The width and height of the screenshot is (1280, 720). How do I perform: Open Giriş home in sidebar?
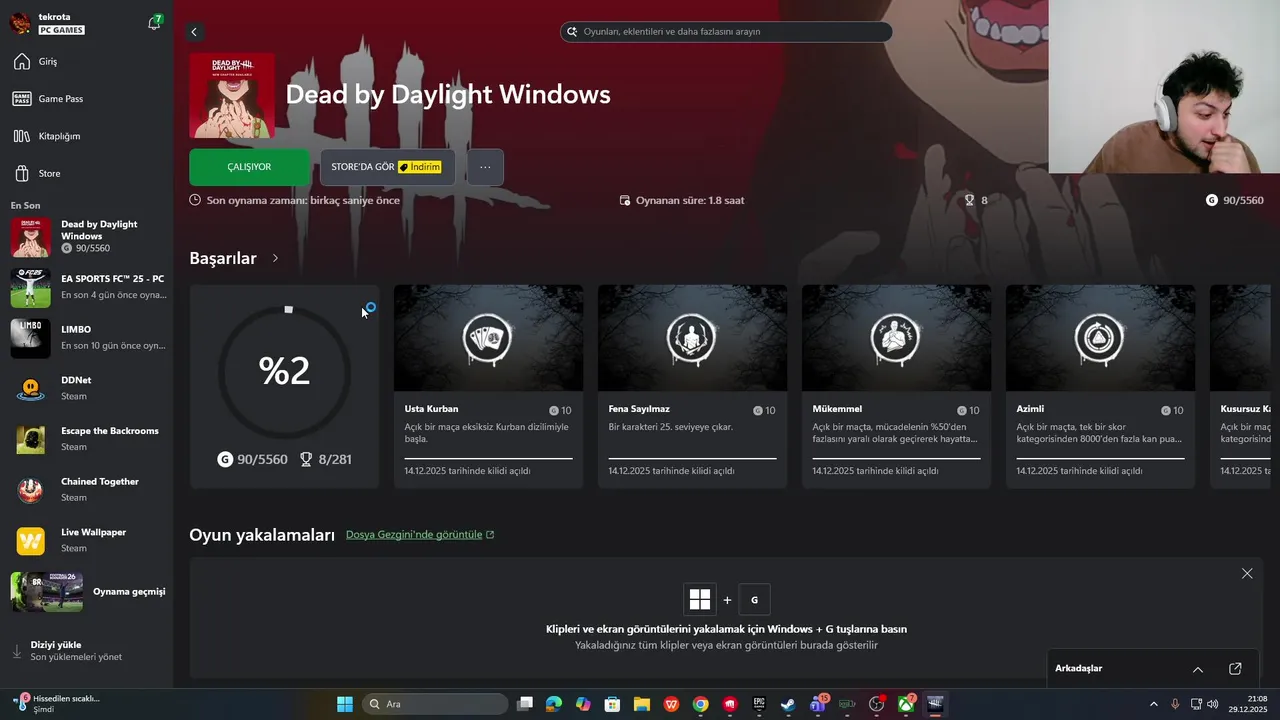pos(87,62)
